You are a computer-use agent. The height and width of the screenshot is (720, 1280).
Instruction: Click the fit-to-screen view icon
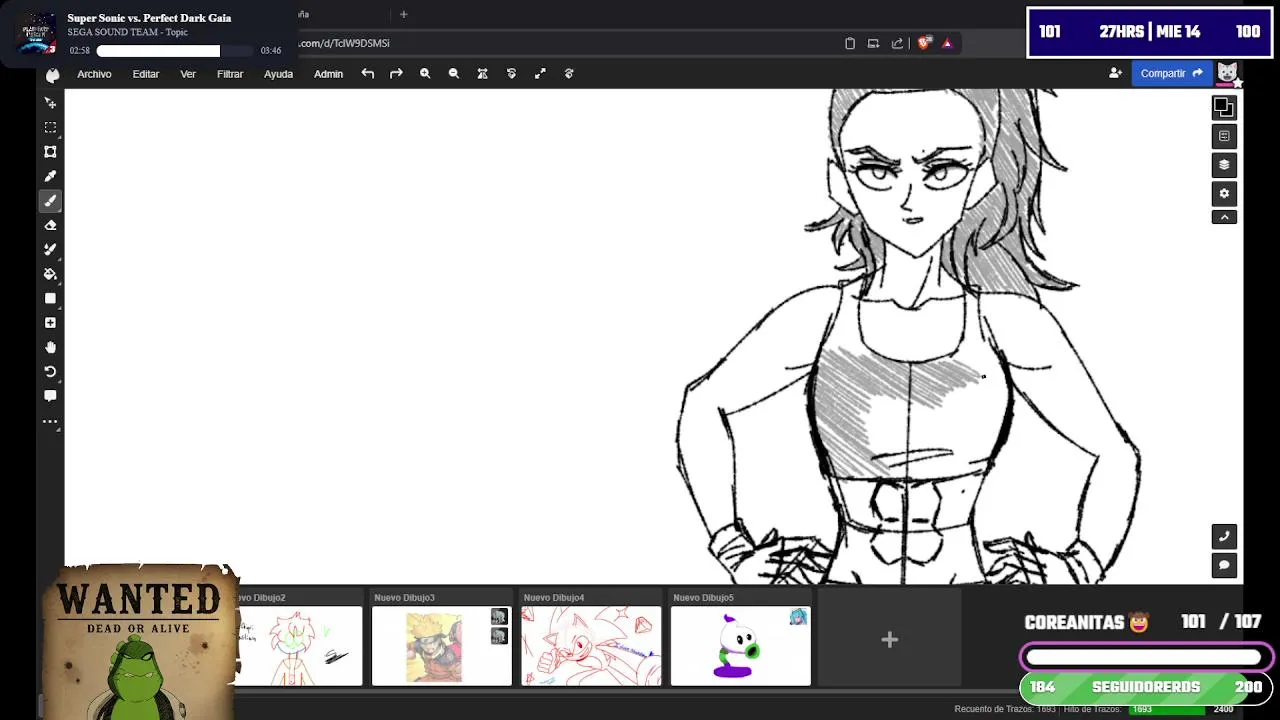[482, 73]
